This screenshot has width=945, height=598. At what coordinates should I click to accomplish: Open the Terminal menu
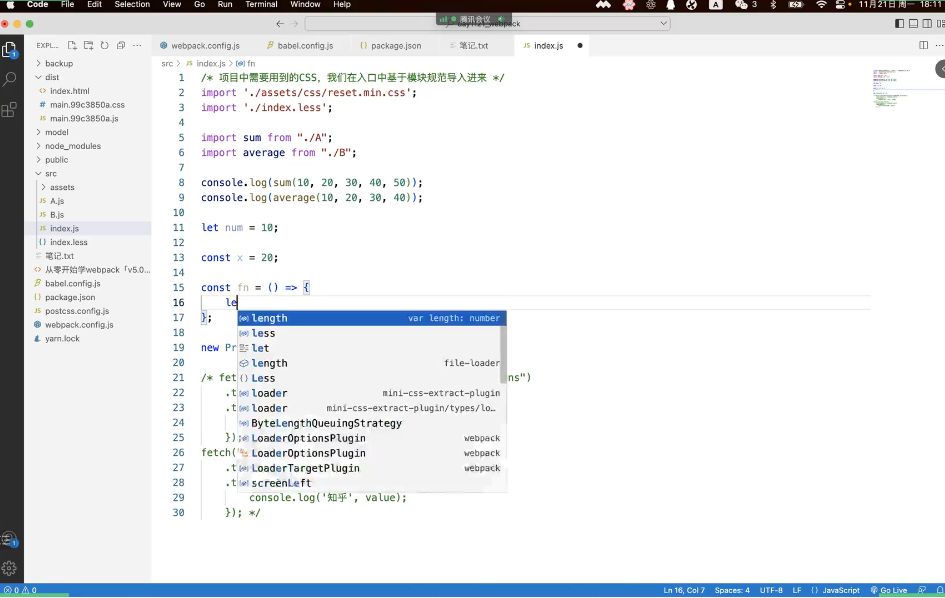[261, 4]
